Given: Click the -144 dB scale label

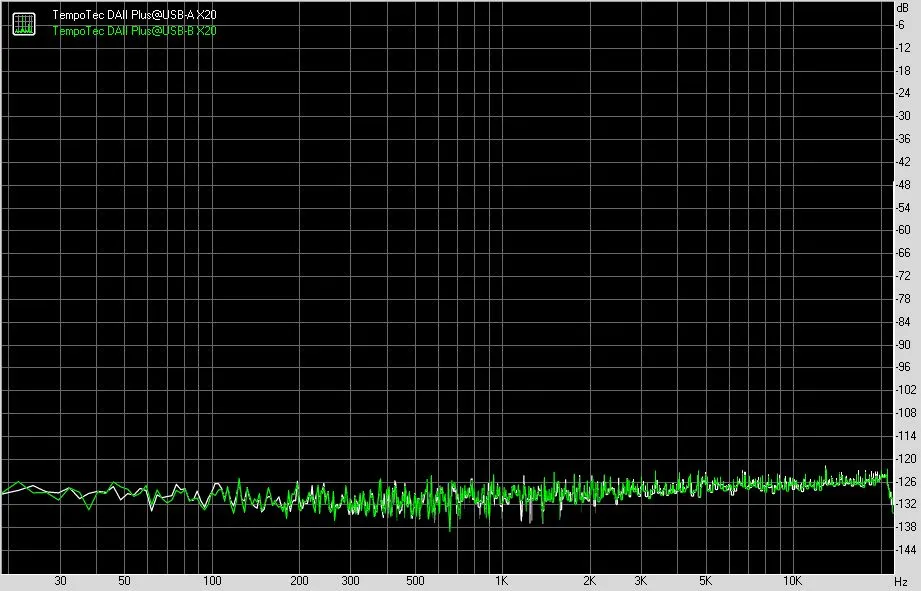Looking at the screenshot, I should pyautogui.click(x=906, y=550).
